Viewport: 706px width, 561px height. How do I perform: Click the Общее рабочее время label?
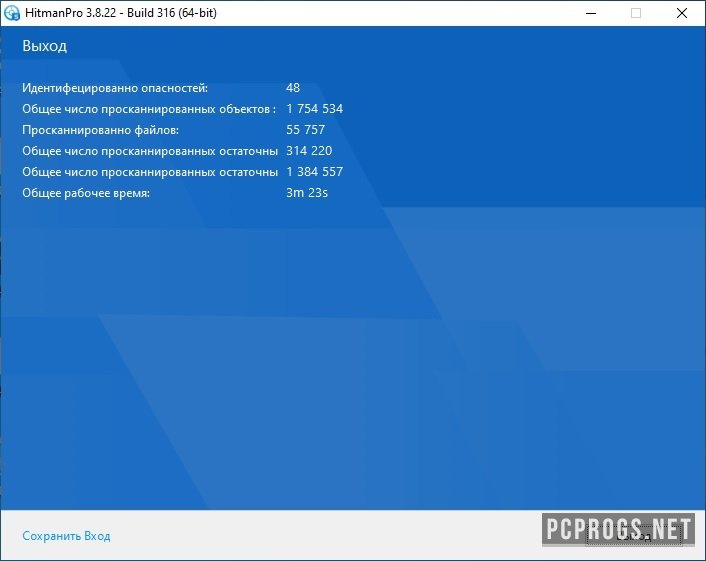pos(86,193)
